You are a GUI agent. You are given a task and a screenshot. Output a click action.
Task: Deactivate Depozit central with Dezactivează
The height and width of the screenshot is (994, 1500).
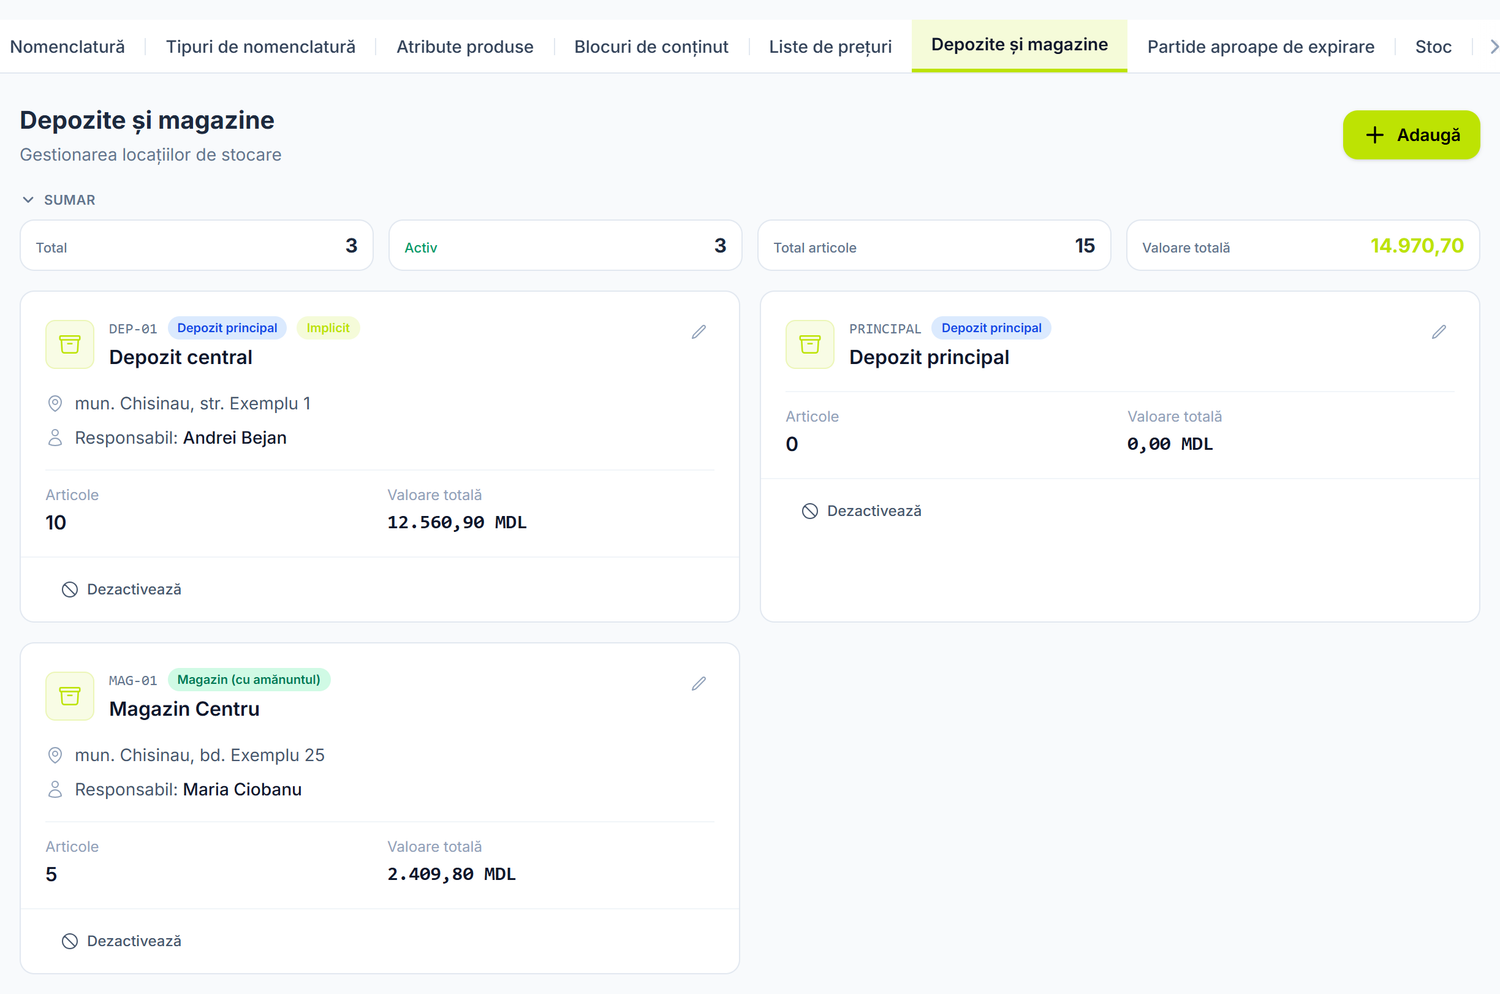pyautogui.click(x=122, y=590)
